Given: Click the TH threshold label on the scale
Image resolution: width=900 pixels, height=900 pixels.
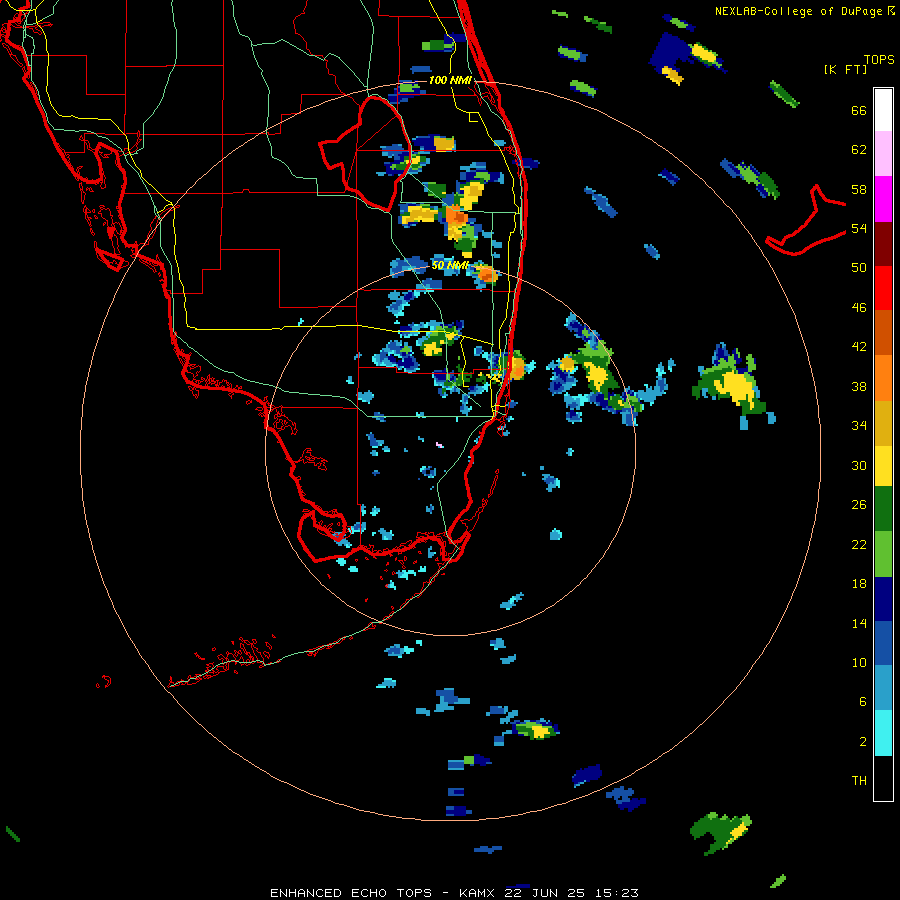Looking at the screenshot, I should pos(859,781).
